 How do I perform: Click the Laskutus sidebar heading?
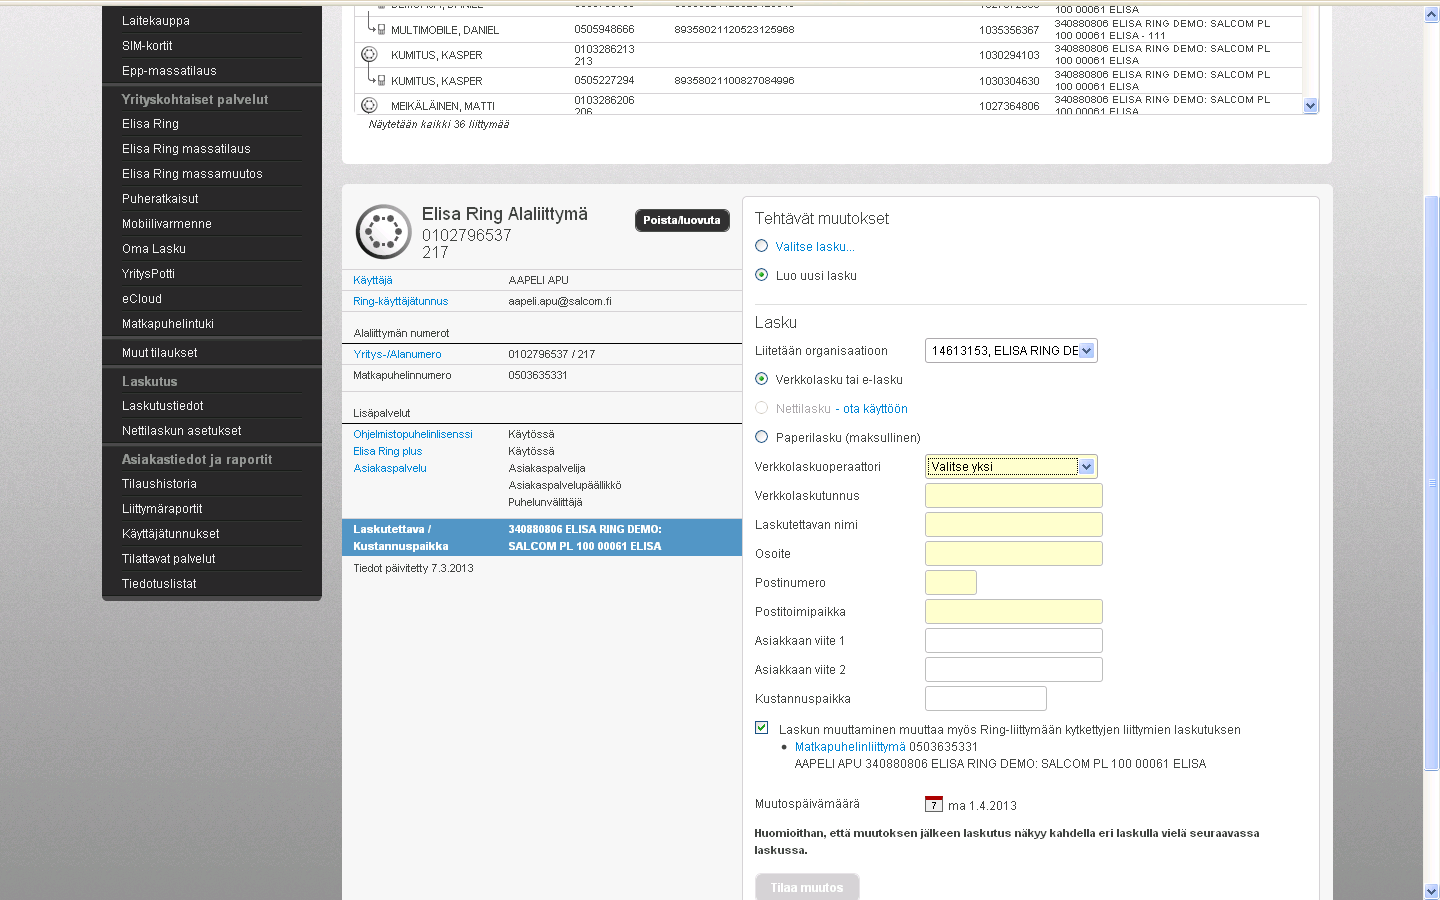pos(150,382)
